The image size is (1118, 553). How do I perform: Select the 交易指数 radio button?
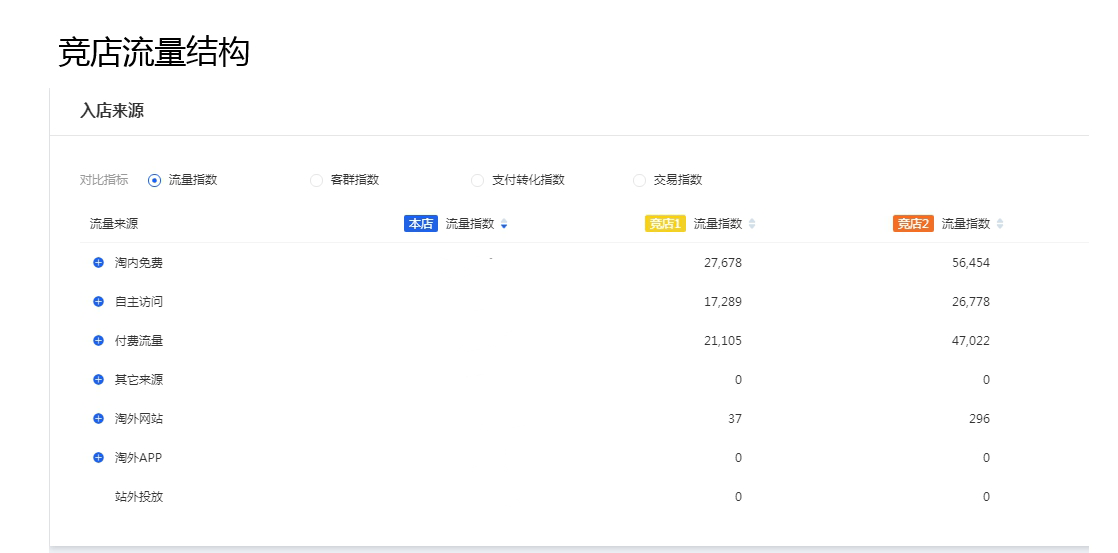[639, 181]
